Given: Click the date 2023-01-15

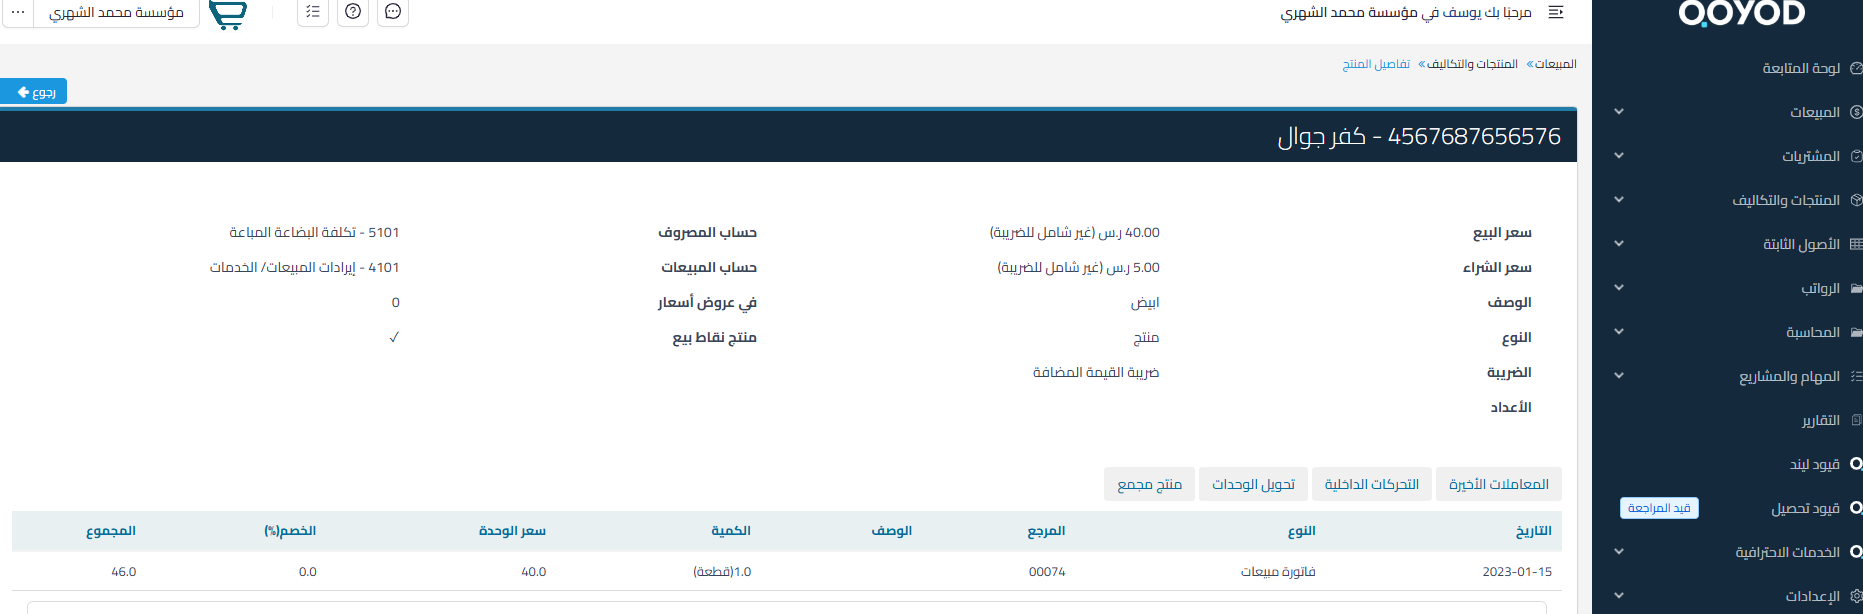Looking at the screenshot, I should click(x=1517, y=572).
